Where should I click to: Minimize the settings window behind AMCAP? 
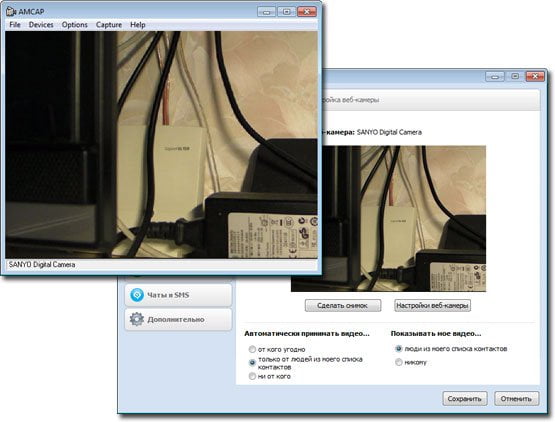click(495, 76)
